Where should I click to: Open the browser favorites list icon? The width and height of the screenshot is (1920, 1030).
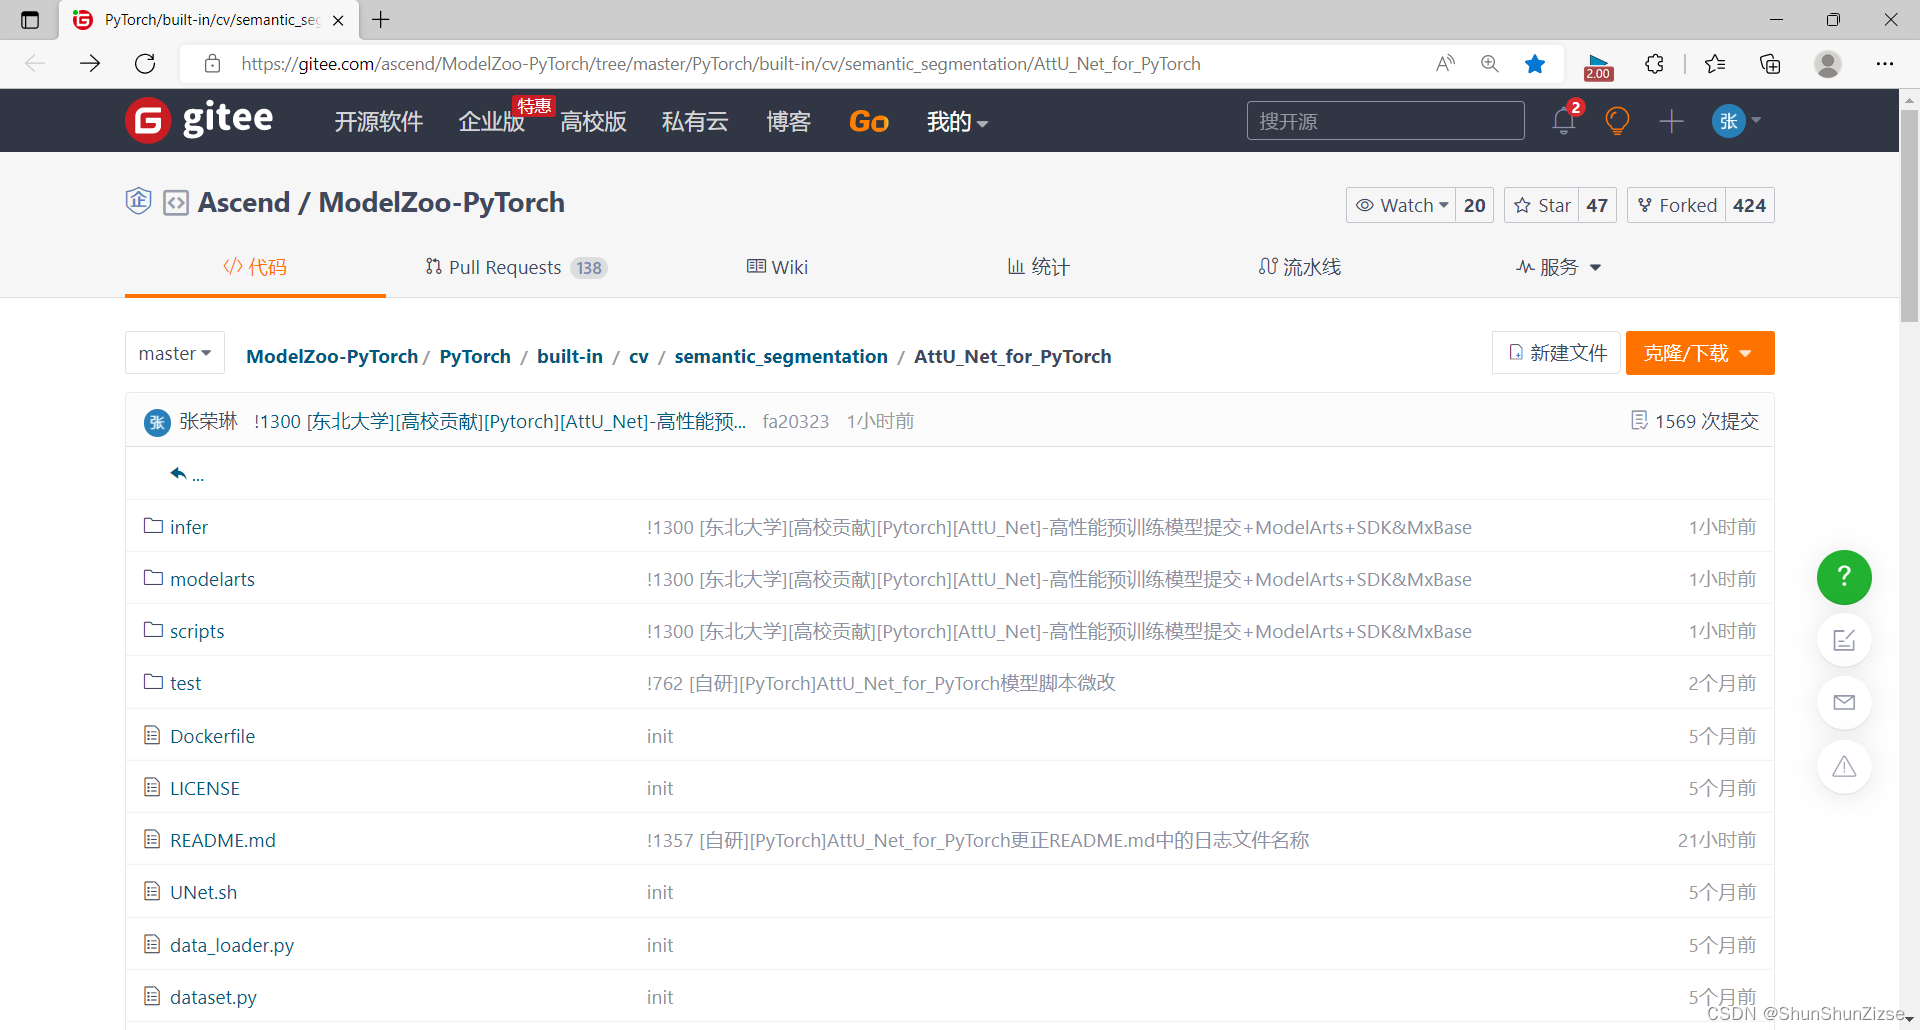(1715, 64)
